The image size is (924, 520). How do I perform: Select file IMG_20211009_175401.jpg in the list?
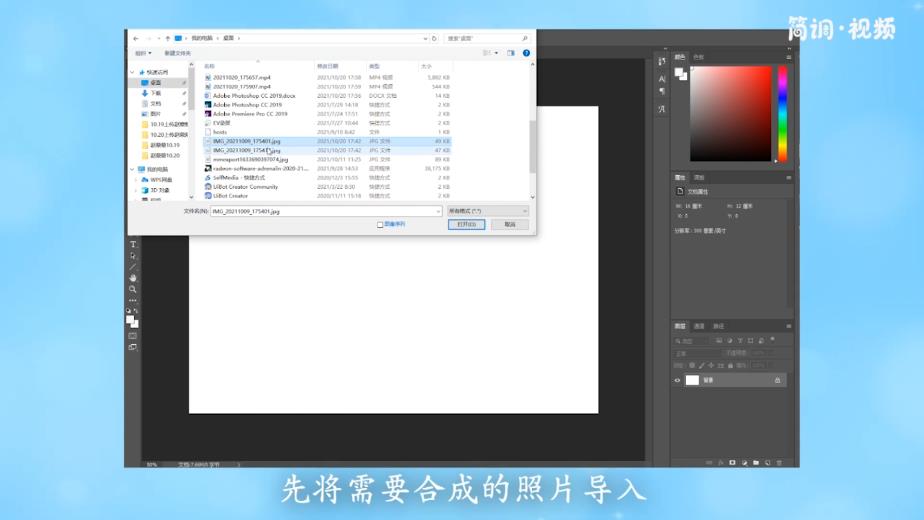tap(246, 141)
